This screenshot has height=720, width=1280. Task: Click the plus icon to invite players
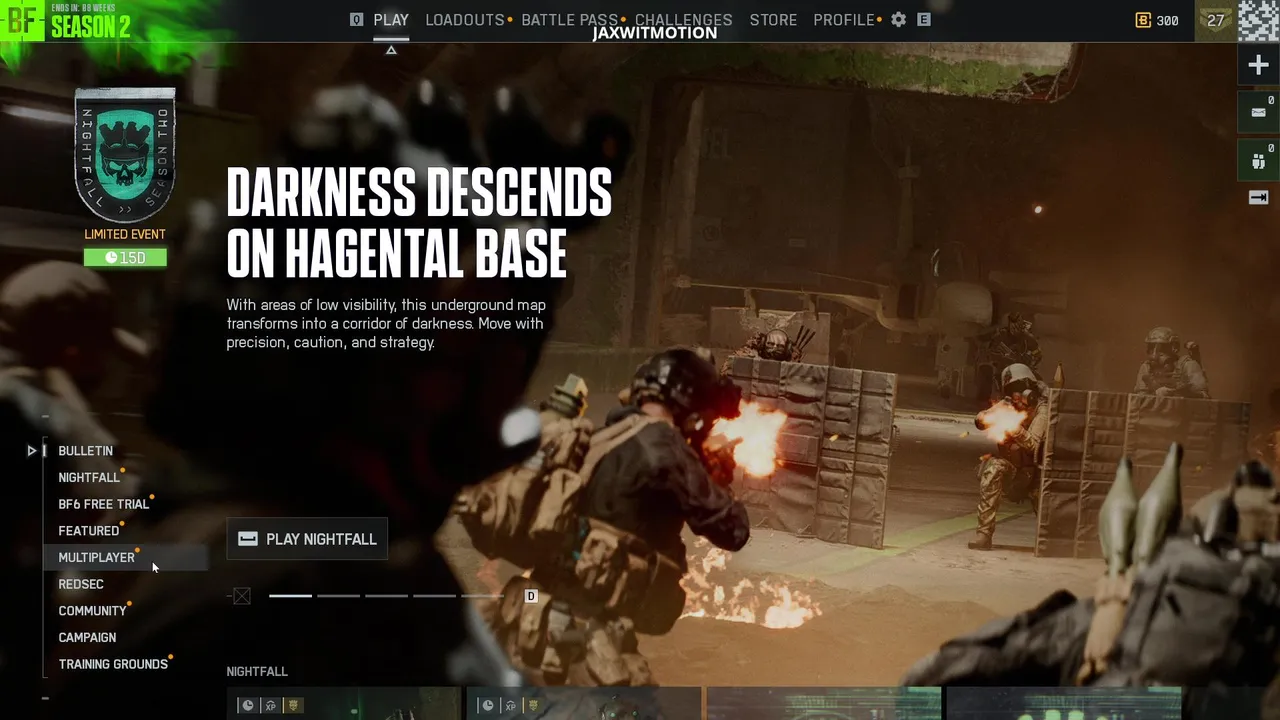1258,66
